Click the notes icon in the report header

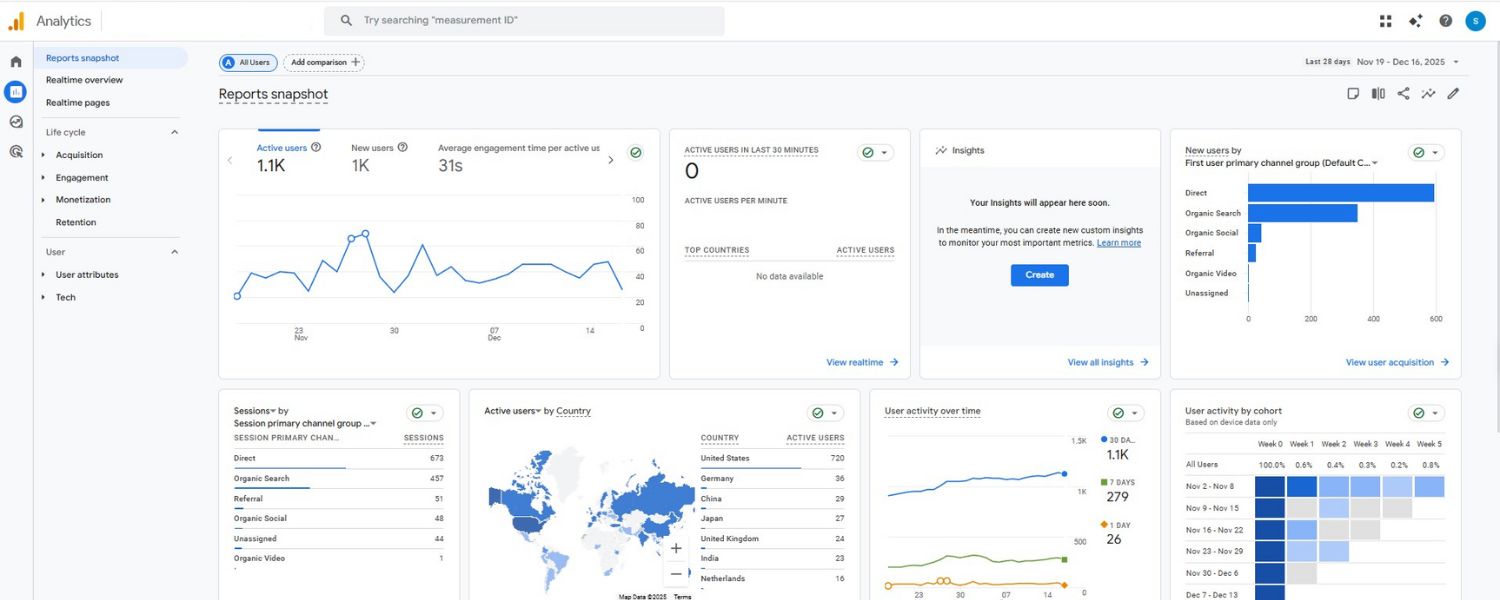[x=1354, y=92]
